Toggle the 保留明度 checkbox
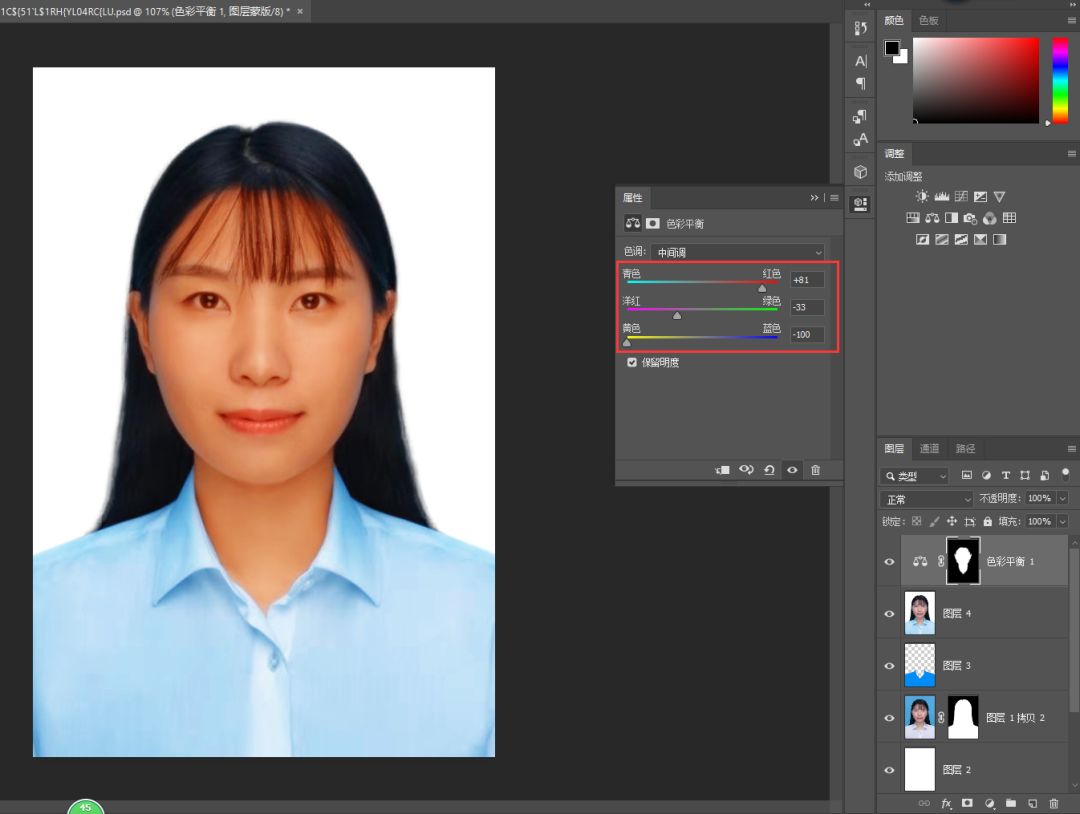This screenshot has width=1080, height=814. tap(632, 363)
